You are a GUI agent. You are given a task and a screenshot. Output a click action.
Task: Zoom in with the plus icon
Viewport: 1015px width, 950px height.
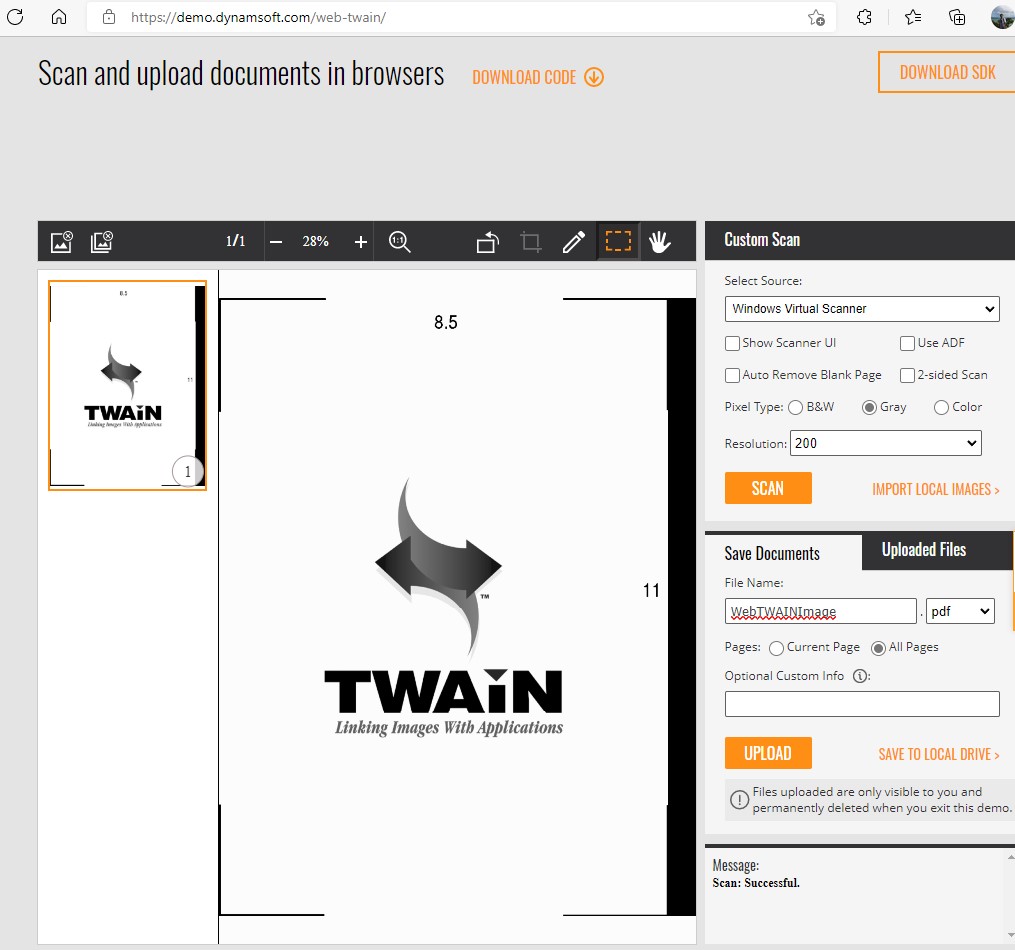361,242
